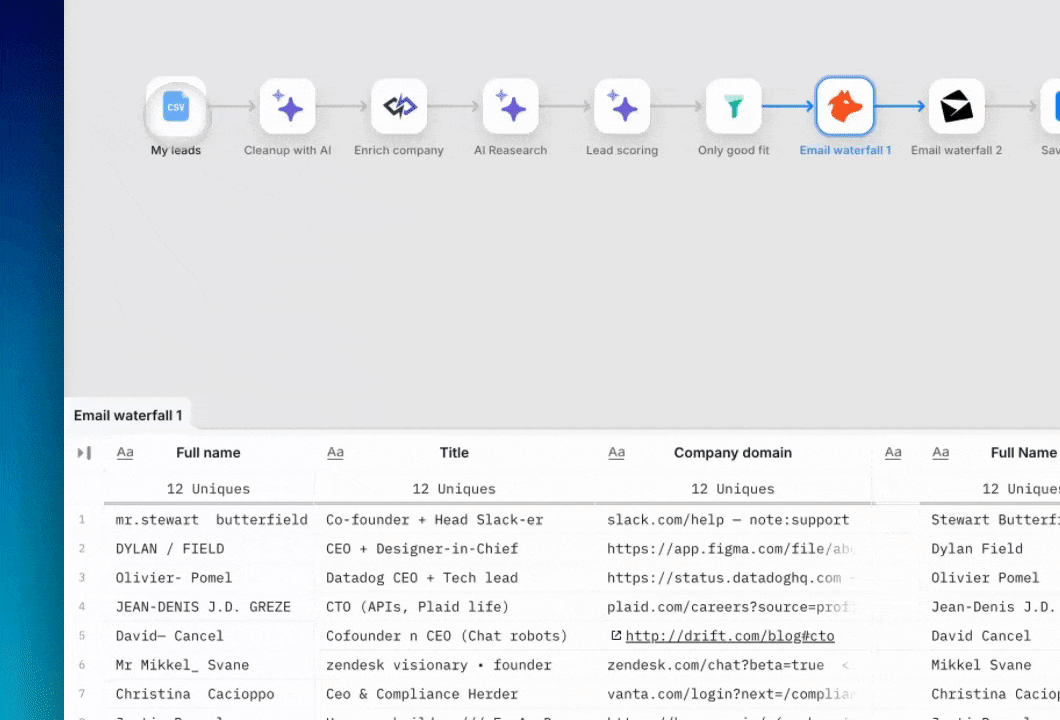Click the Company domain column header
This screenshot has height=720, width=1060.
(733, 452)
